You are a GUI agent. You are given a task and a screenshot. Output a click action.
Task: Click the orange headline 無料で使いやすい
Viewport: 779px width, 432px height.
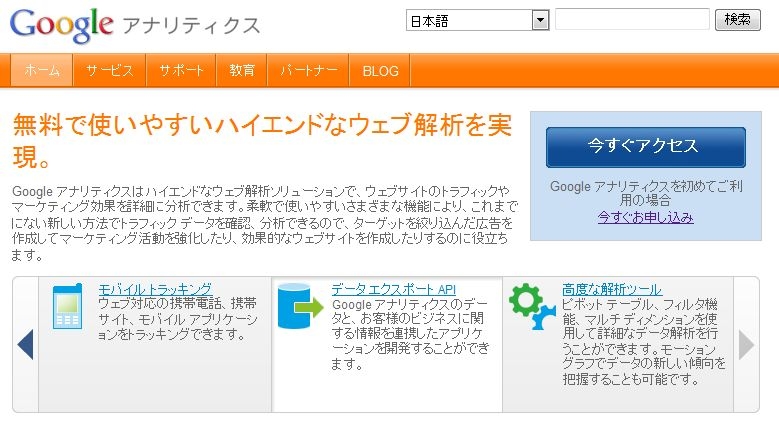[262, 141]
